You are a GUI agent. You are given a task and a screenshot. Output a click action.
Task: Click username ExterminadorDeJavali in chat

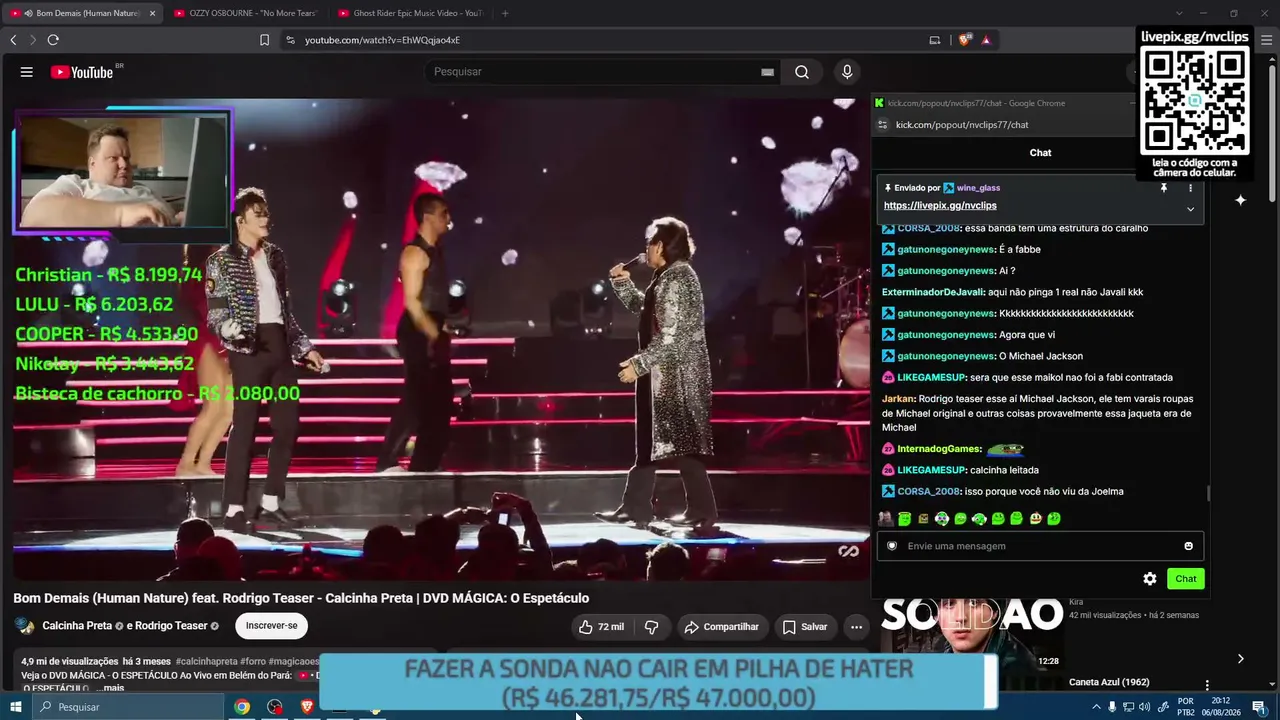tap(933, 292)
